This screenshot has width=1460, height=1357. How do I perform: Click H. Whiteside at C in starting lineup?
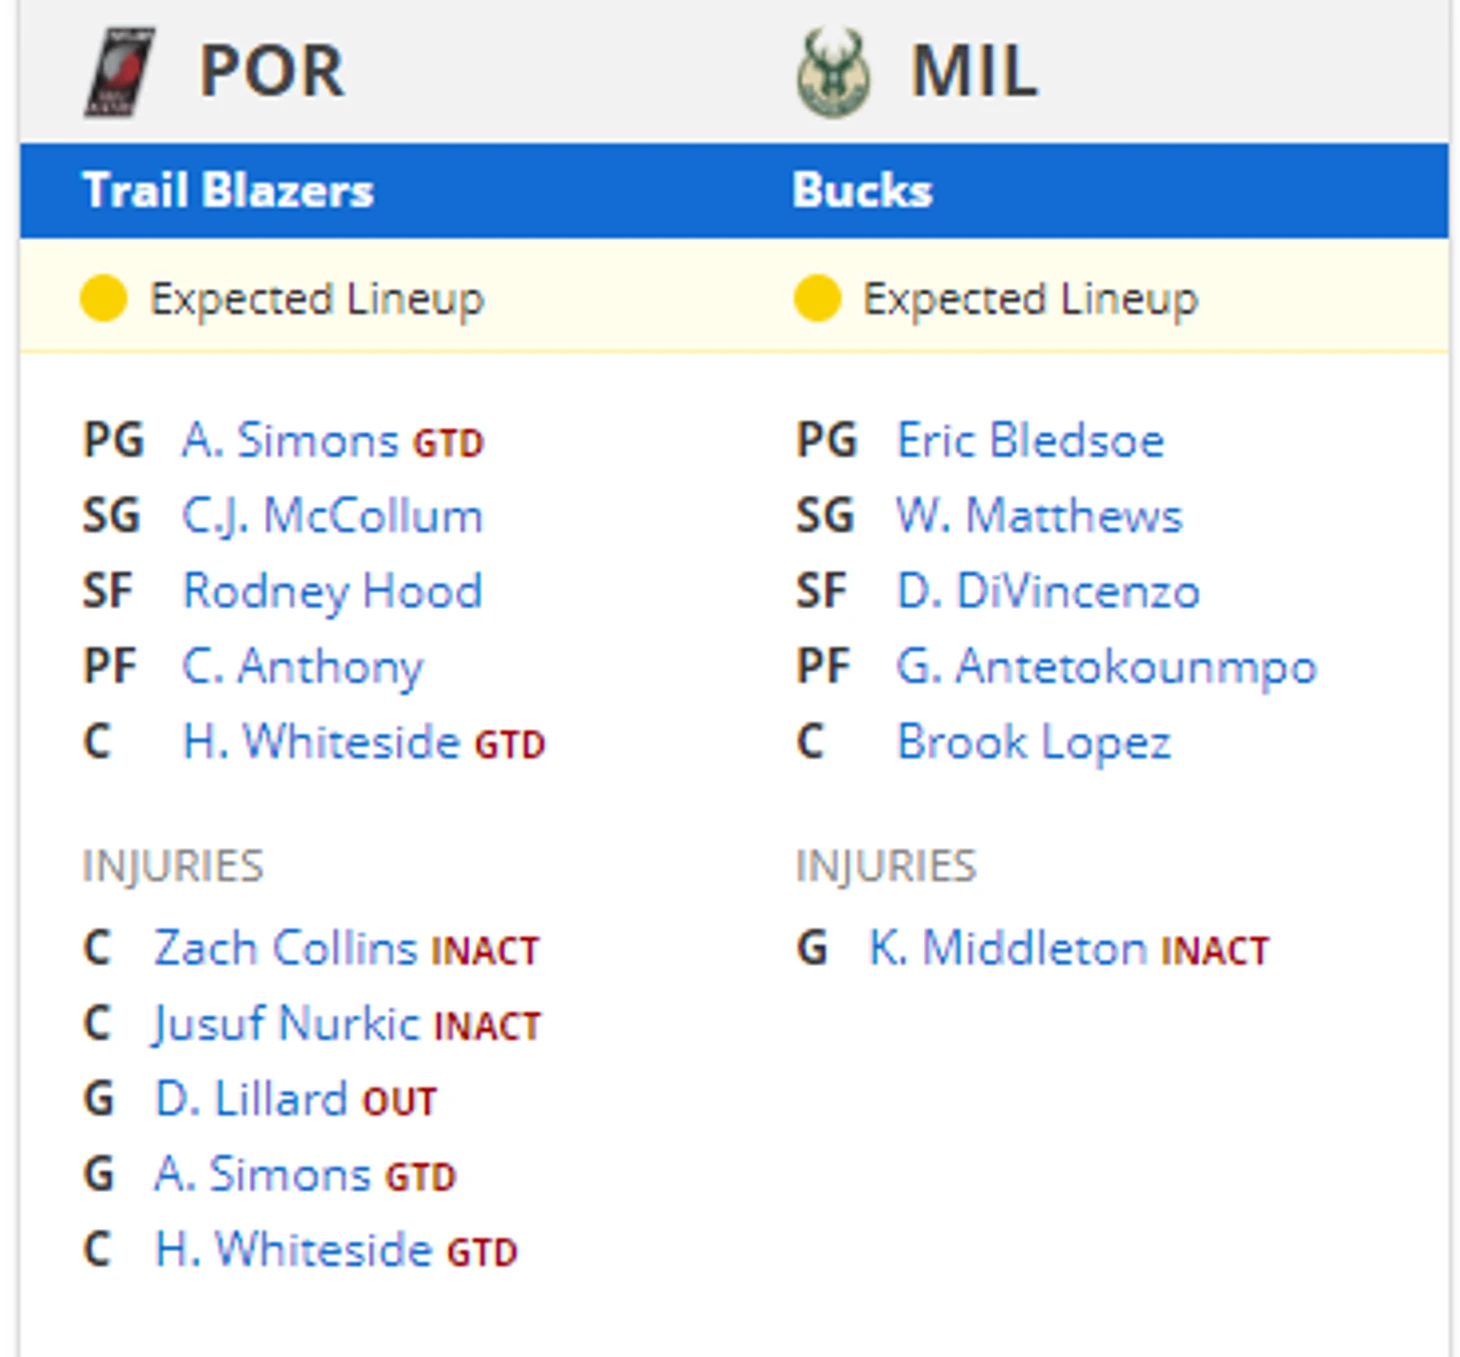point(321,742)
